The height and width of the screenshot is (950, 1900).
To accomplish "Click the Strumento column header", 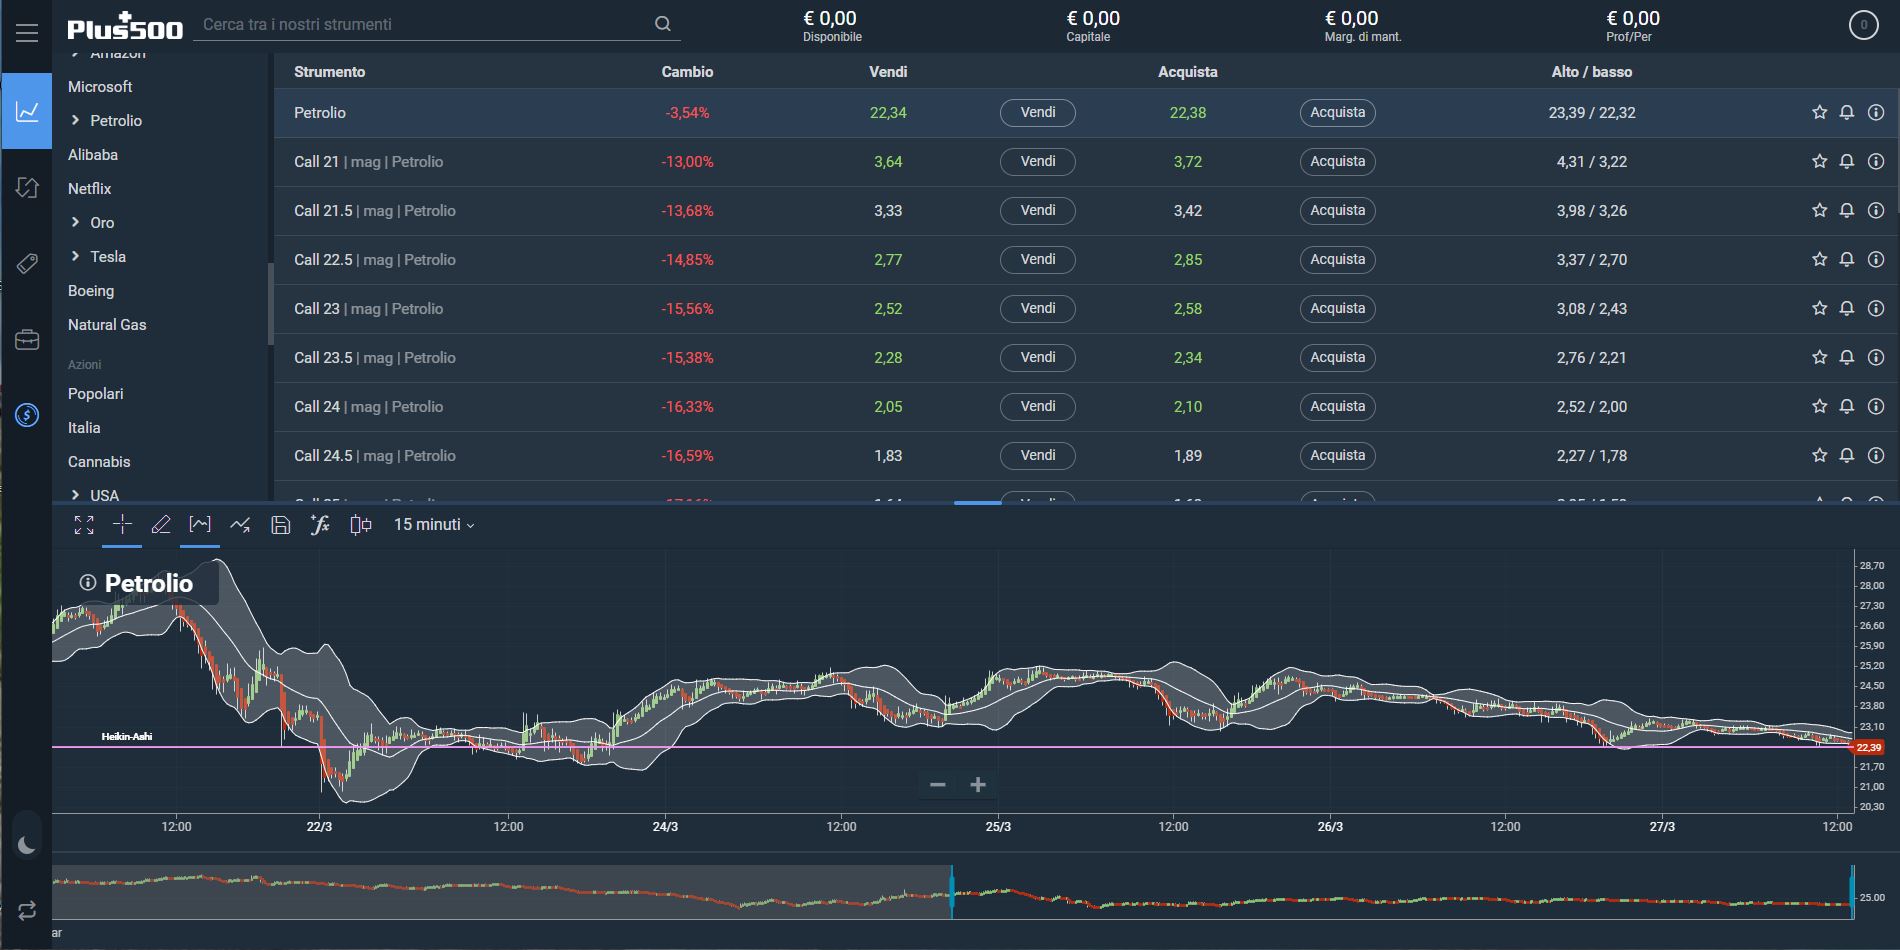I will click(x=329, y=72).
